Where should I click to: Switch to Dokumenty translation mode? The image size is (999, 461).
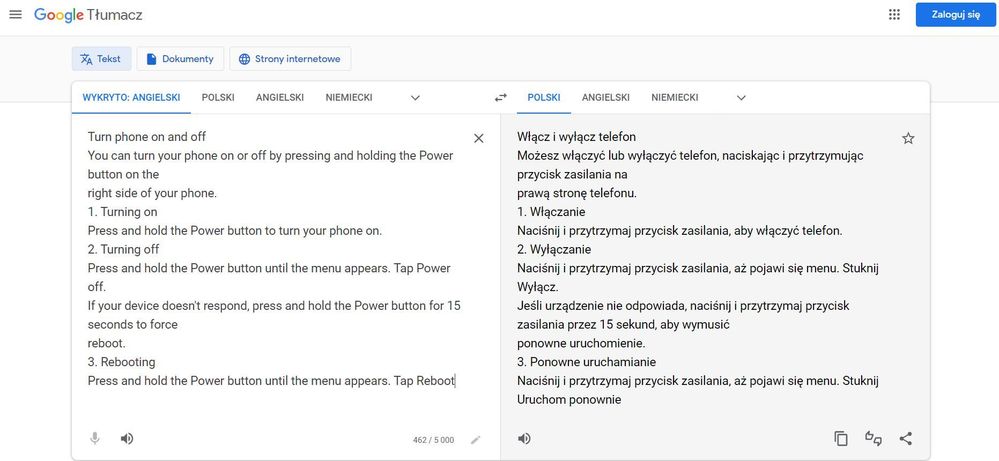[x=180, y=59]
